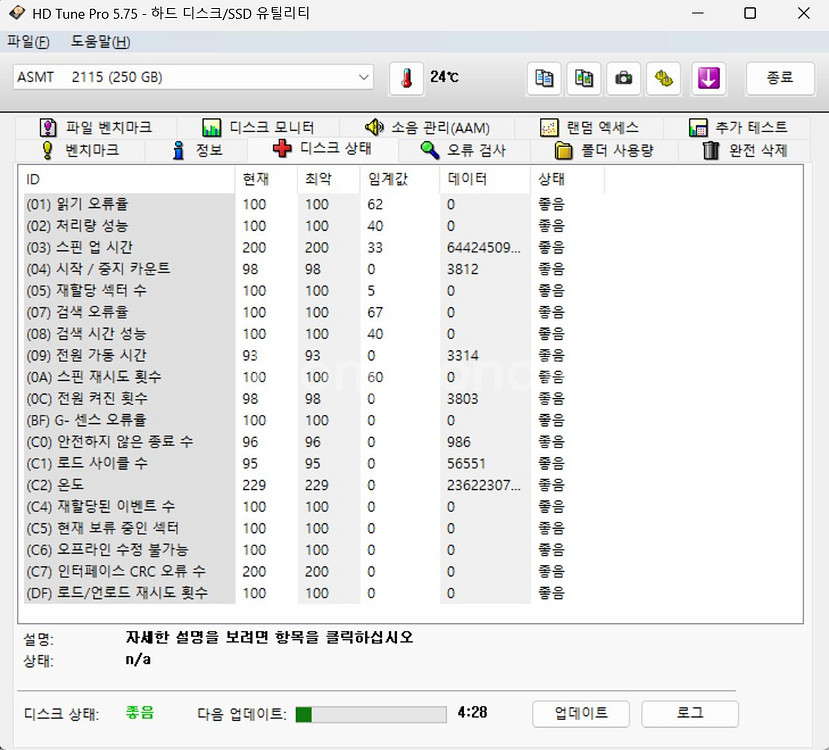The height and width of the screenshot is (750, 829).
Task: Click the camera save screenshot icon
Action: [x=624, y=78]
